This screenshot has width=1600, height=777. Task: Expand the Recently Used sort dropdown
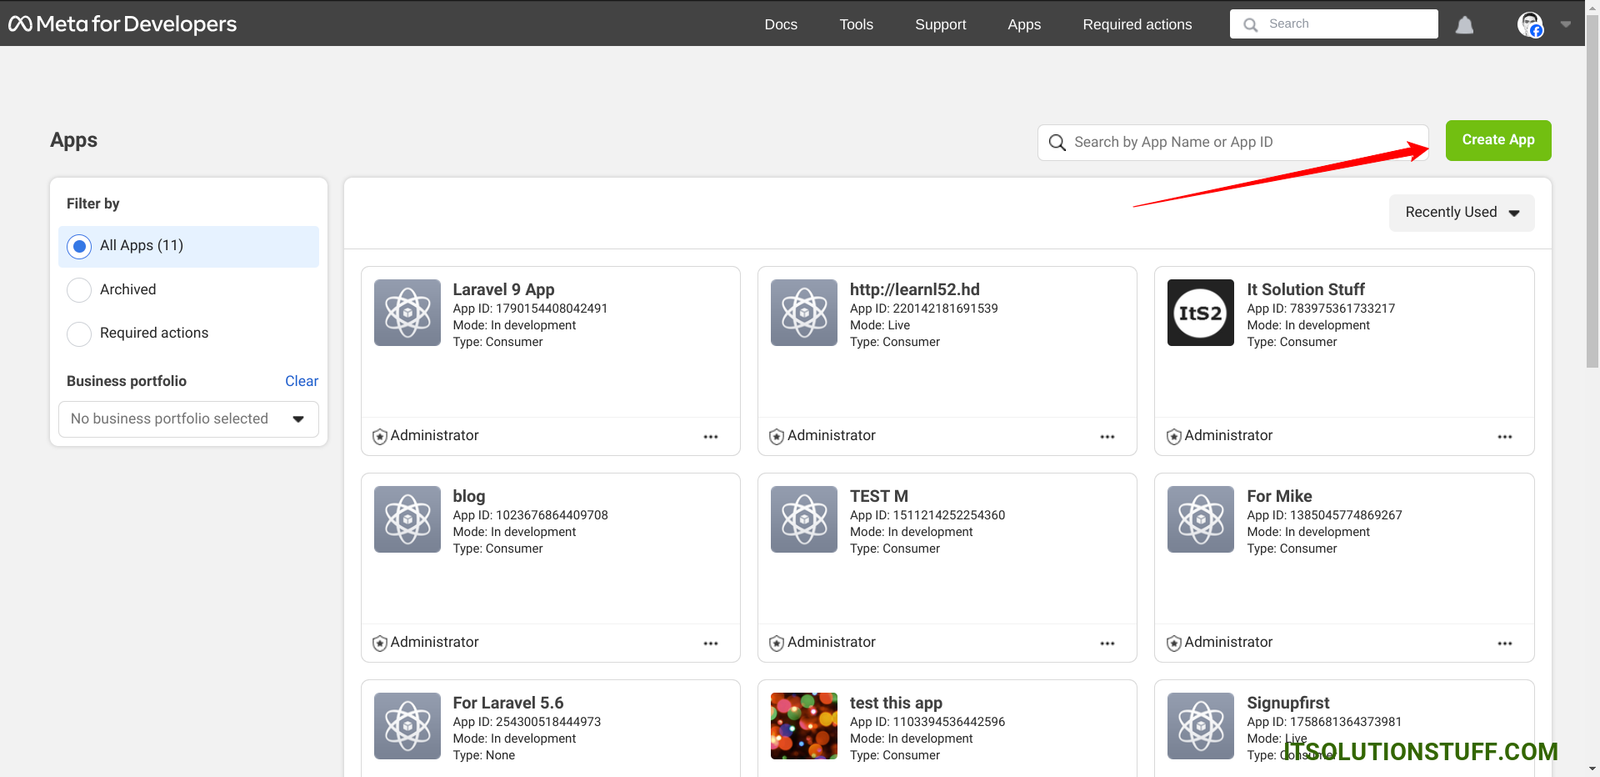tap(1461, 212)
